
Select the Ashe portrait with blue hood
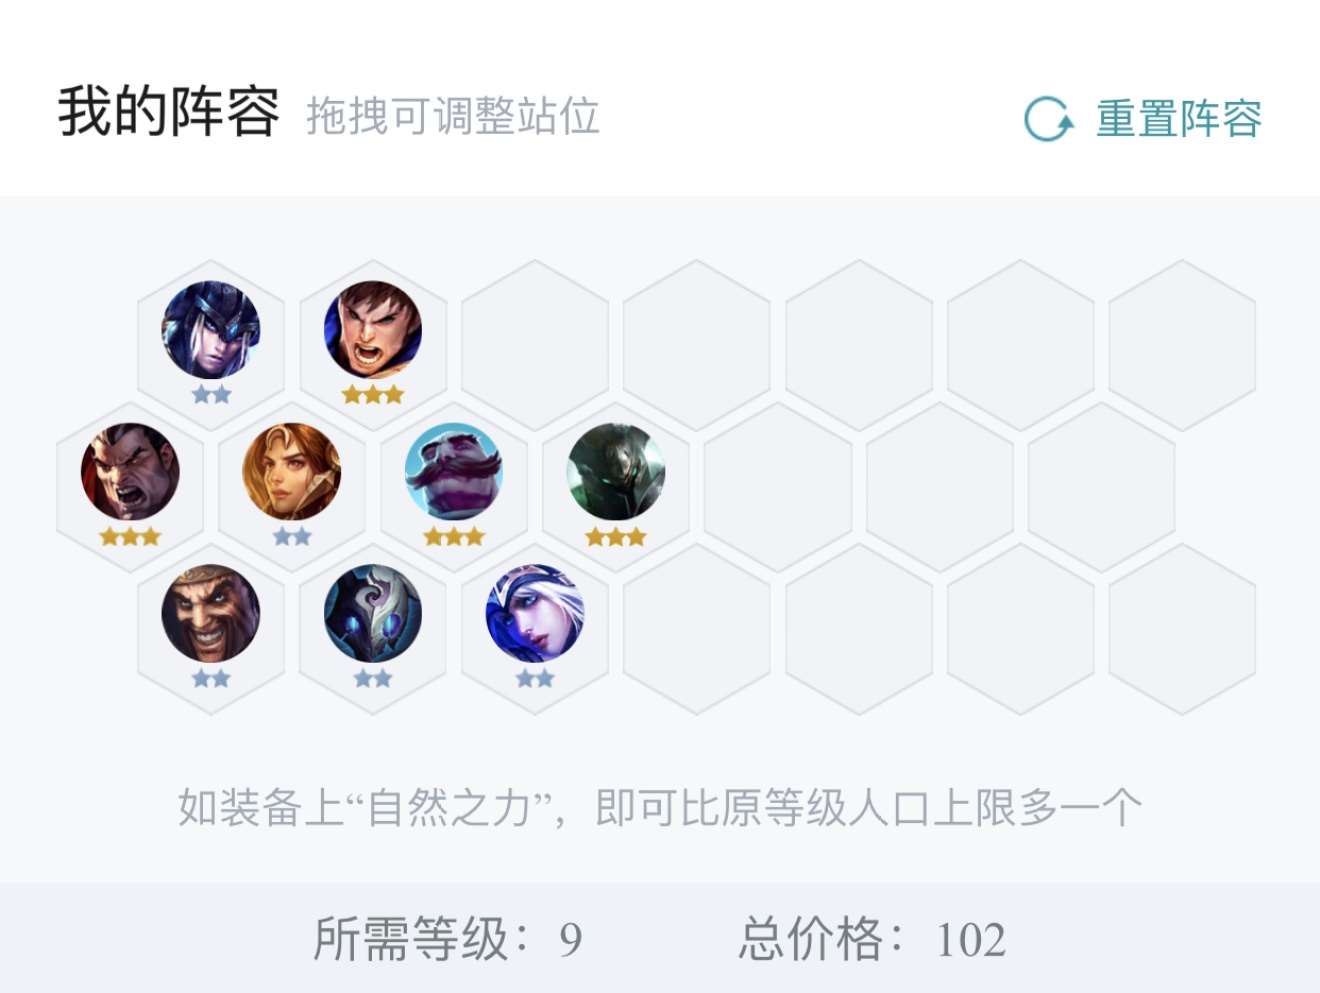point(535,614)
